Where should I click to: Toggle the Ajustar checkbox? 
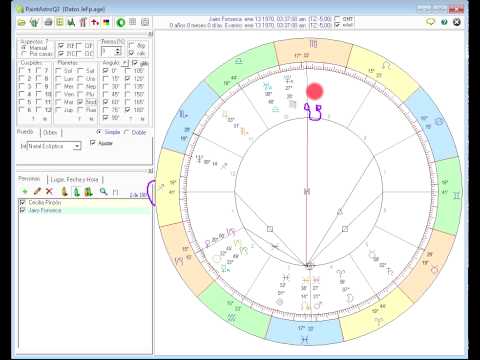(x=93, y=143)
